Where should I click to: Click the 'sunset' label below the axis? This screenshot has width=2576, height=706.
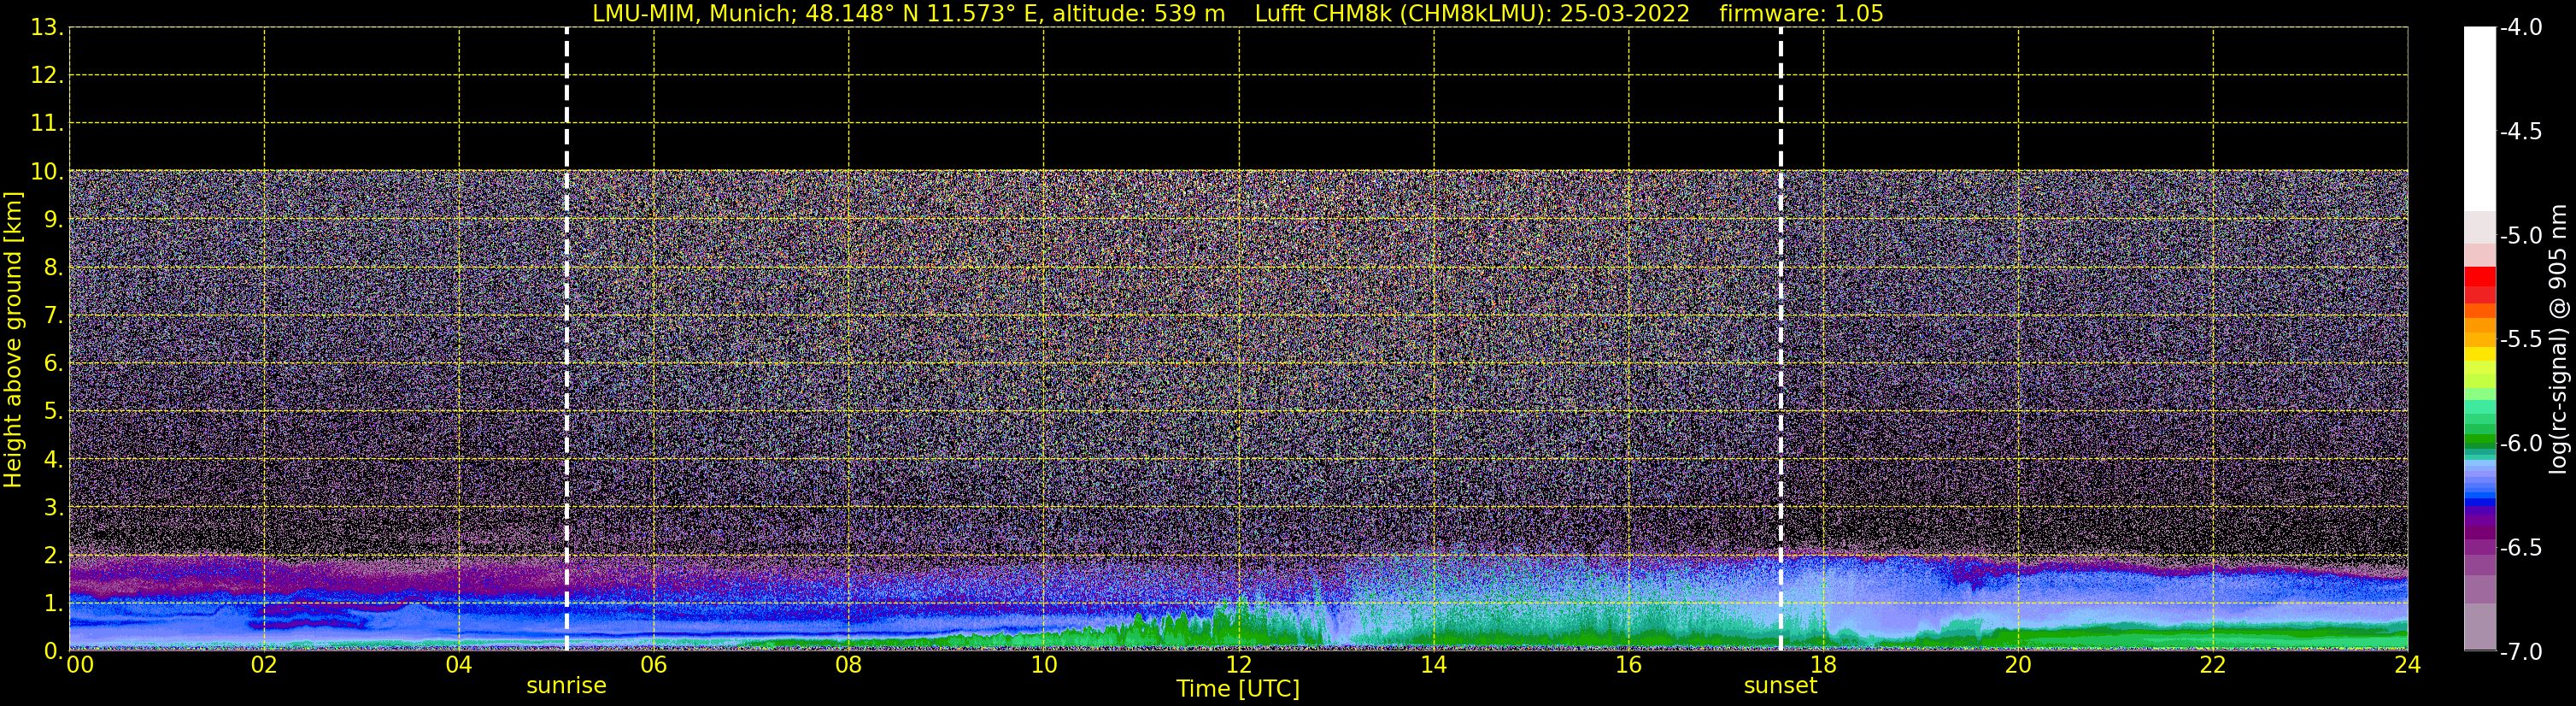pos(1780,686)
